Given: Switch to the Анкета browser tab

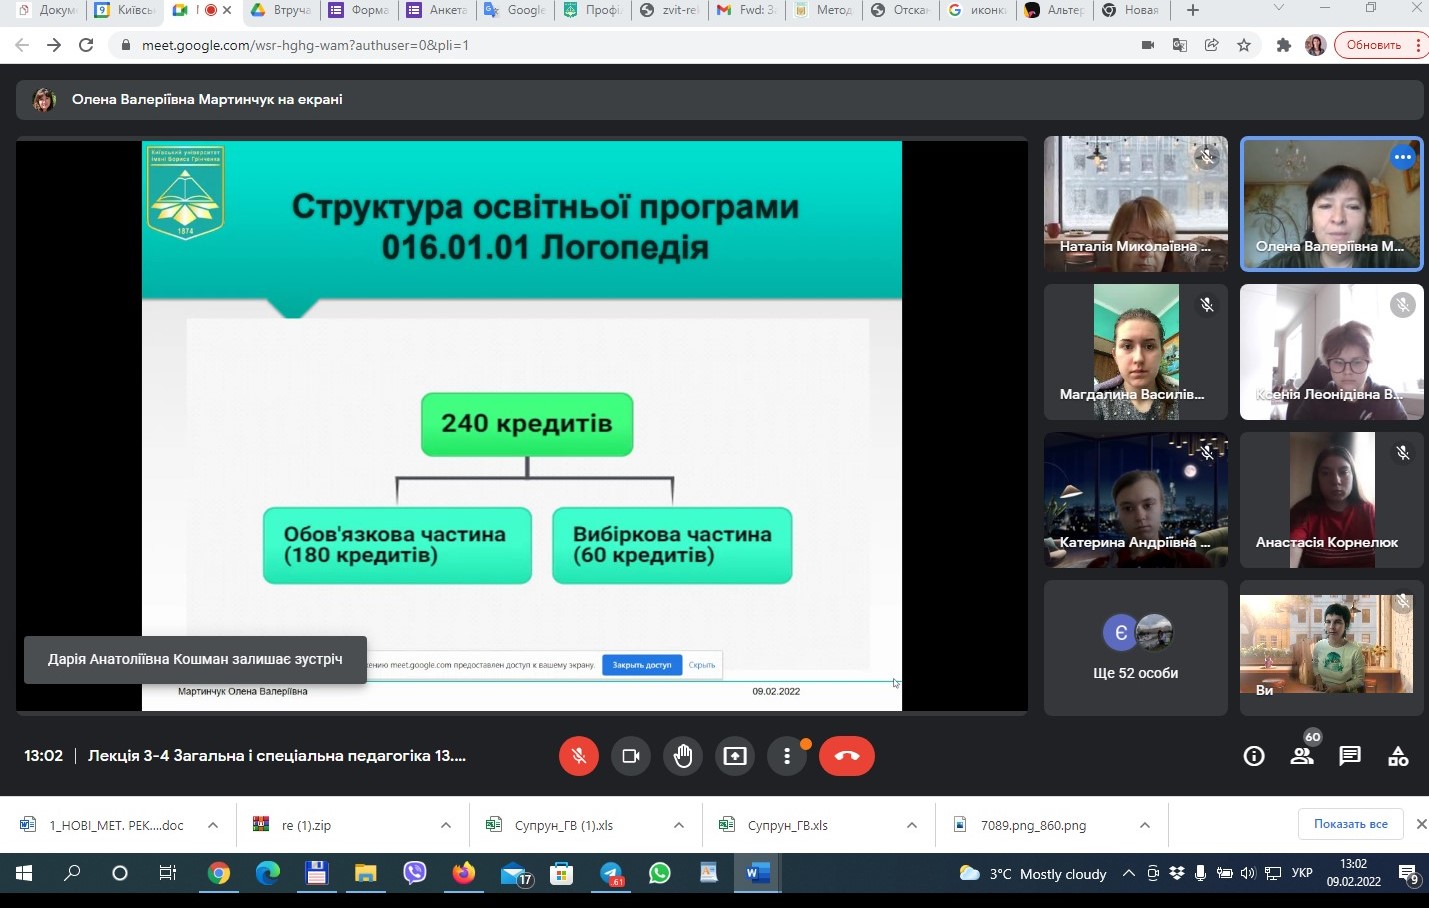Looking at the screenshot, I should coord(437,10).
